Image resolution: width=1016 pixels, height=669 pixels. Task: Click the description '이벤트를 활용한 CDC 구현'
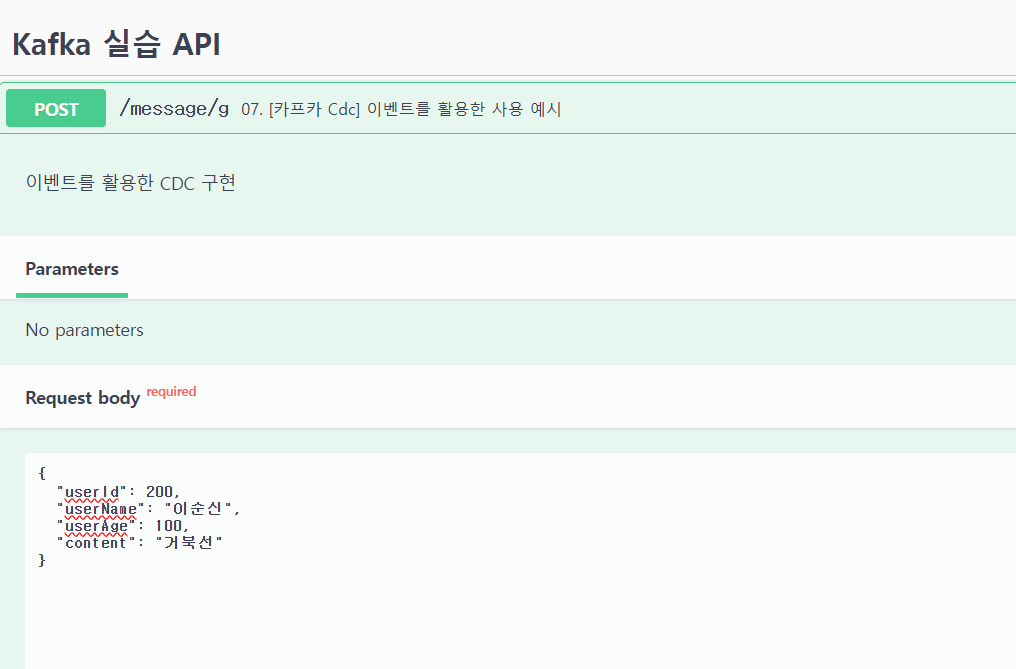[x=130, y=183]
